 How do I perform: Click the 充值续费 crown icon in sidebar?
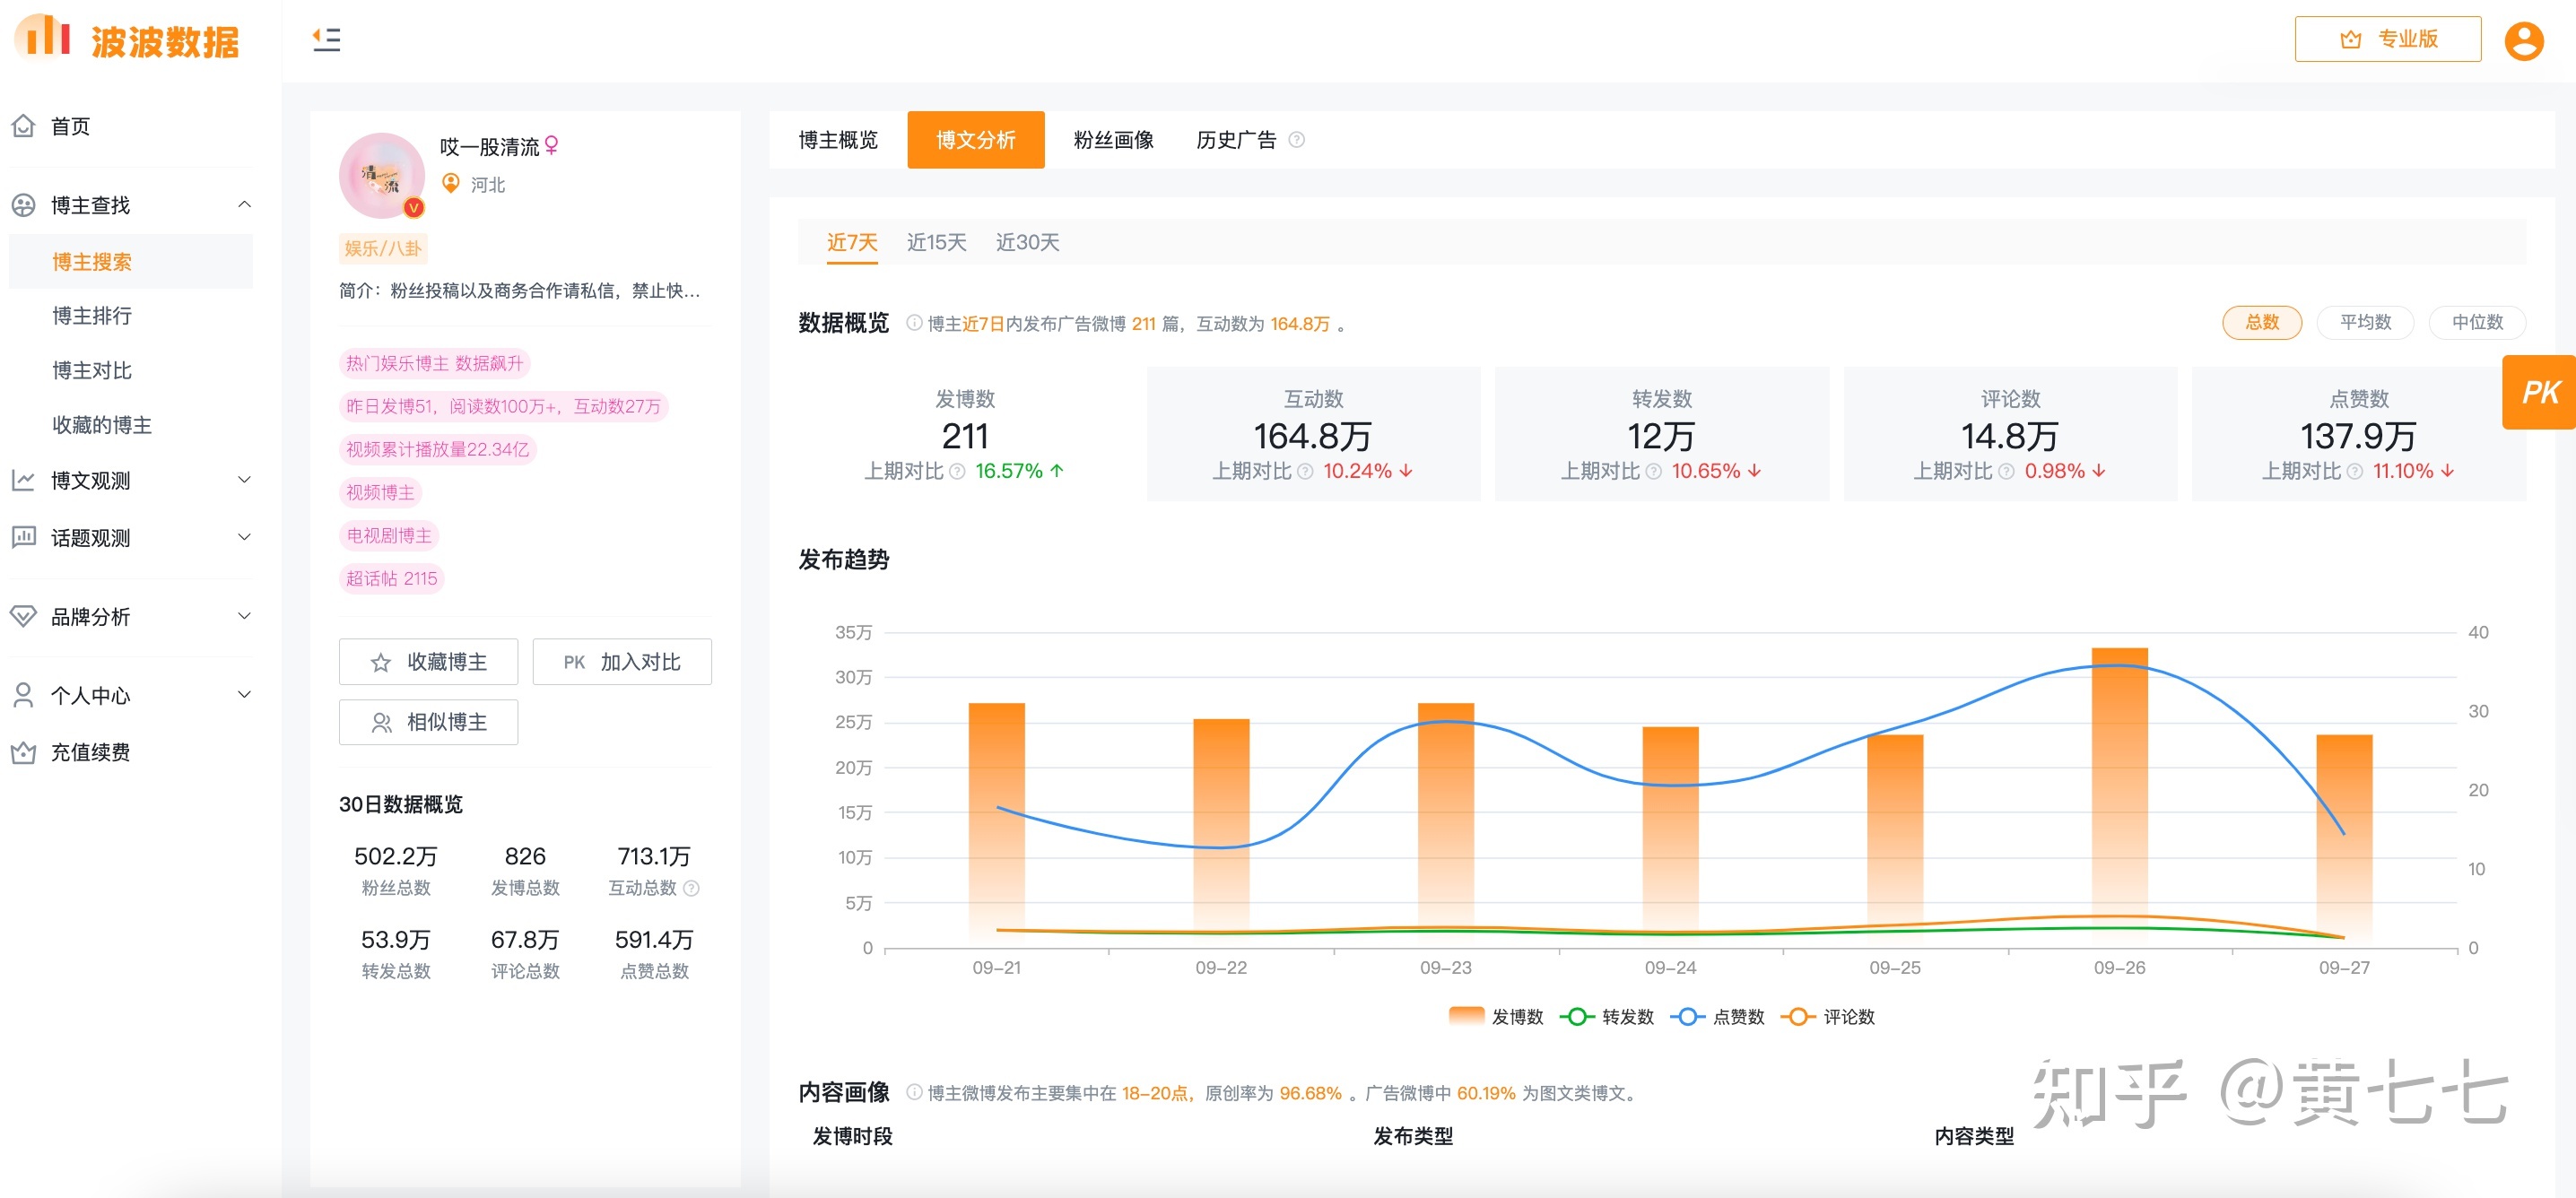(23, 752)
